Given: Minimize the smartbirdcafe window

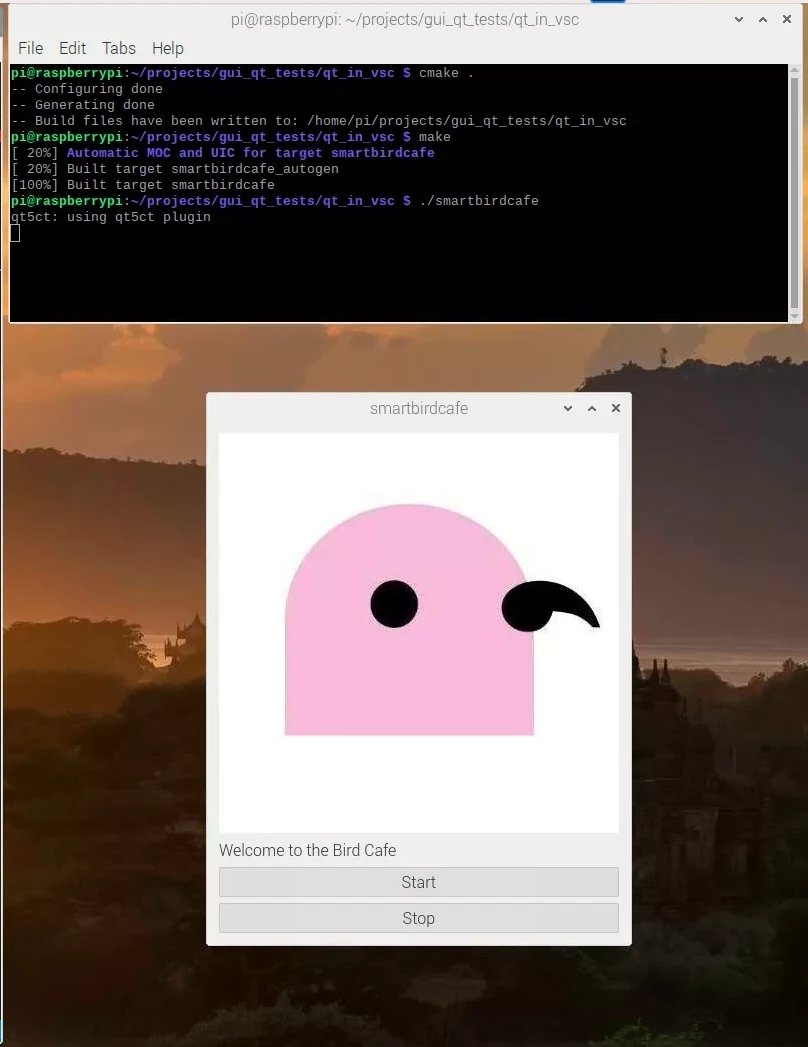Looking at the screenshot, I should coord(568,408).
